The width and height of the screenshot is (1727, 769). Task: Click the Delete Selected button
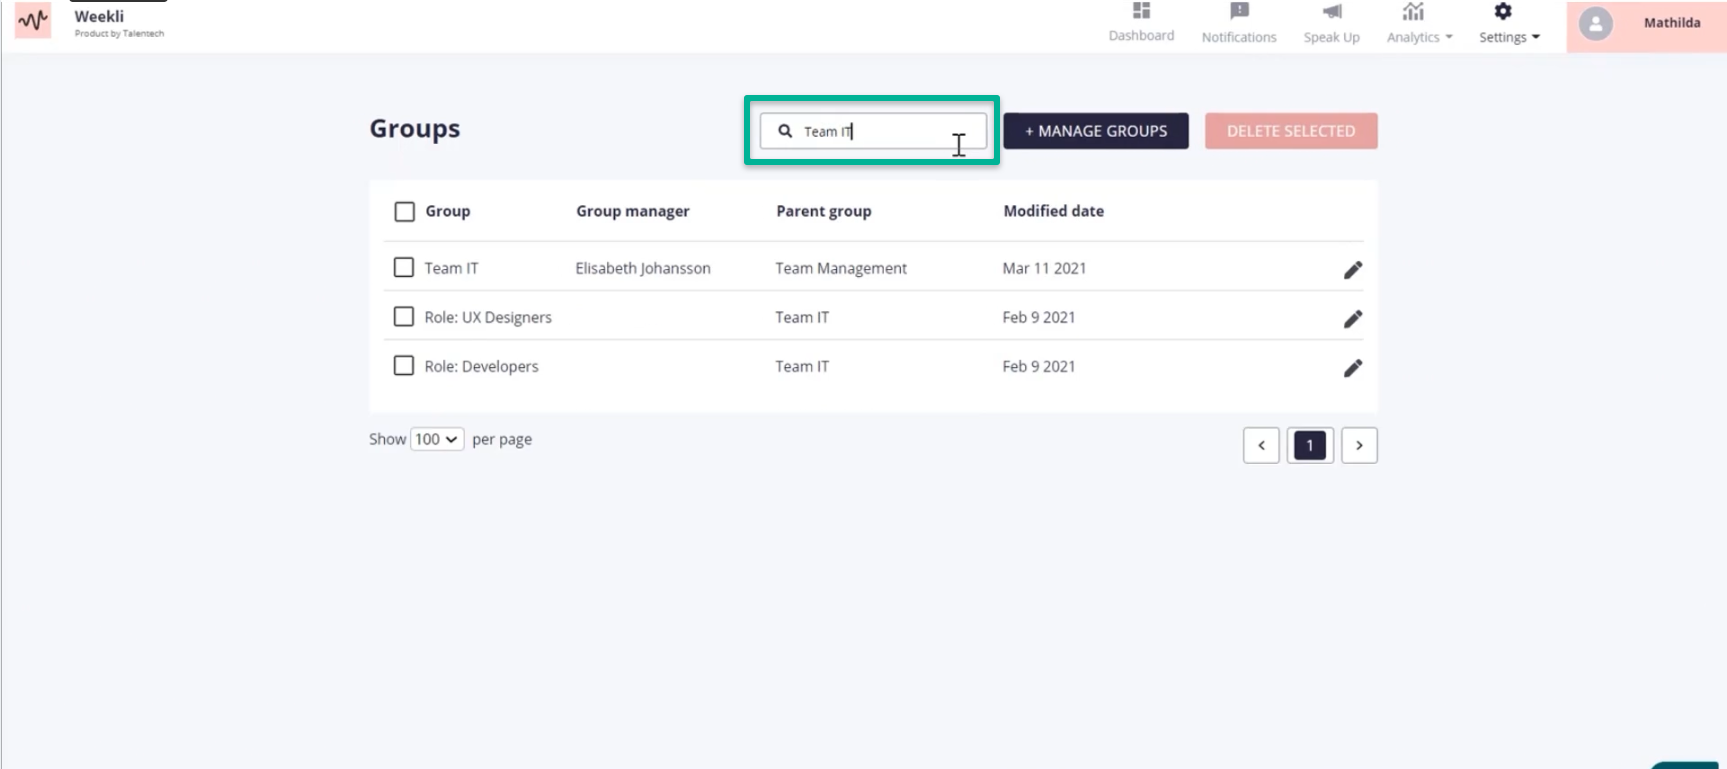1291,131
